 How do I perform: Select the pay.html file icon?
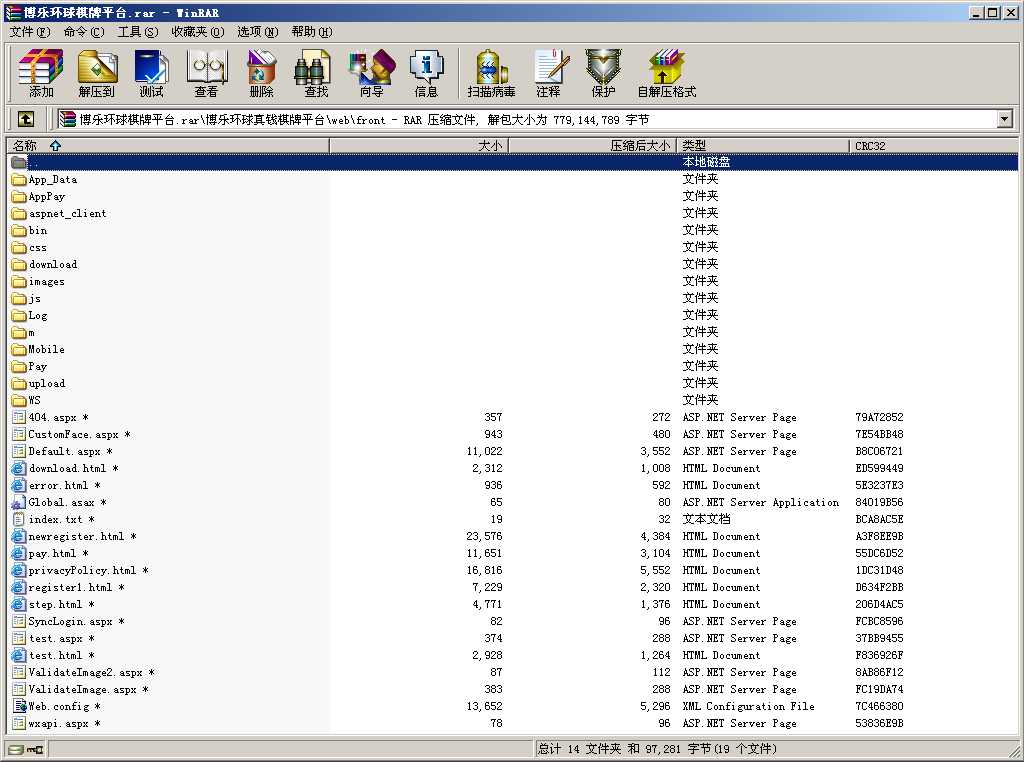pyautogui.click(x=19, y=554)
